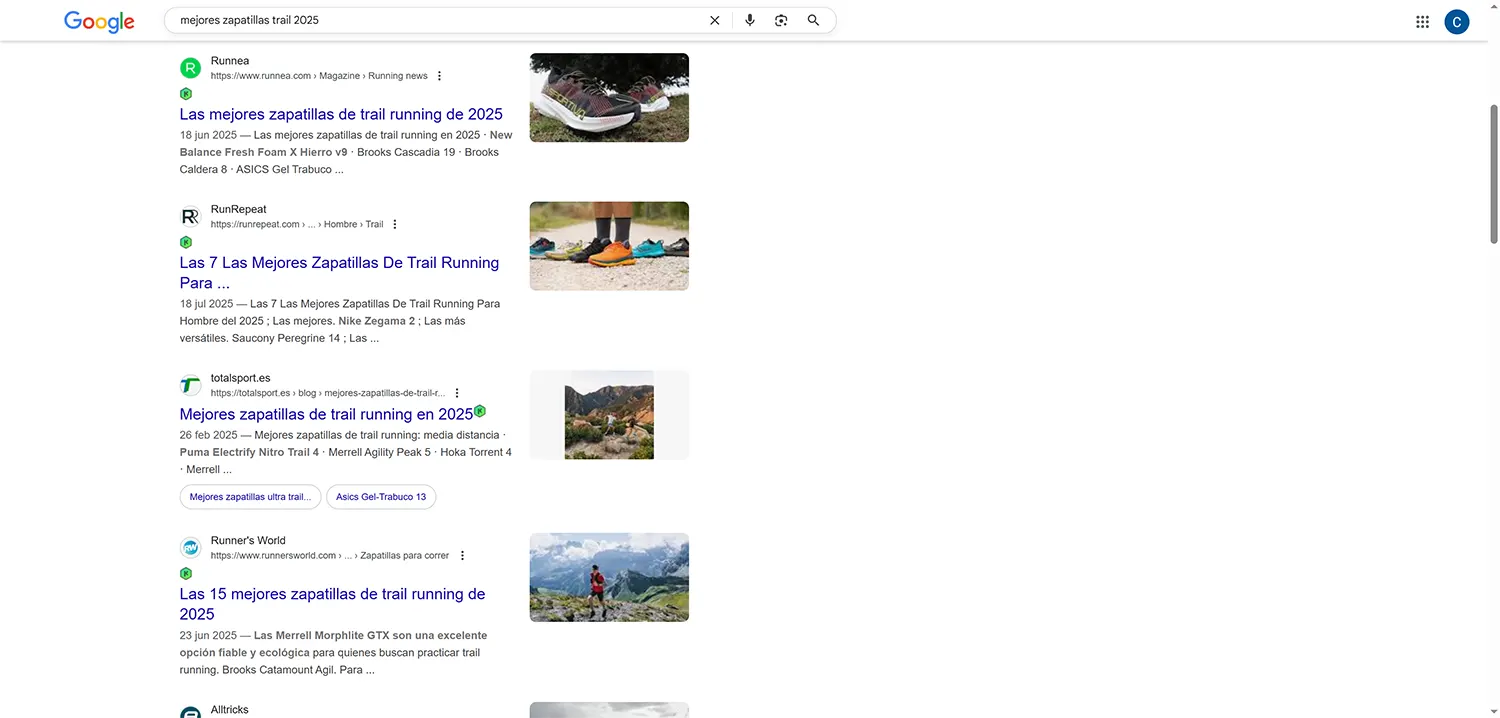Image resolution: width=1500 pixels, height=718 pixels.
Task: Open the Google apps grid
Action: pyautogui.click(x=1422, y=22)
